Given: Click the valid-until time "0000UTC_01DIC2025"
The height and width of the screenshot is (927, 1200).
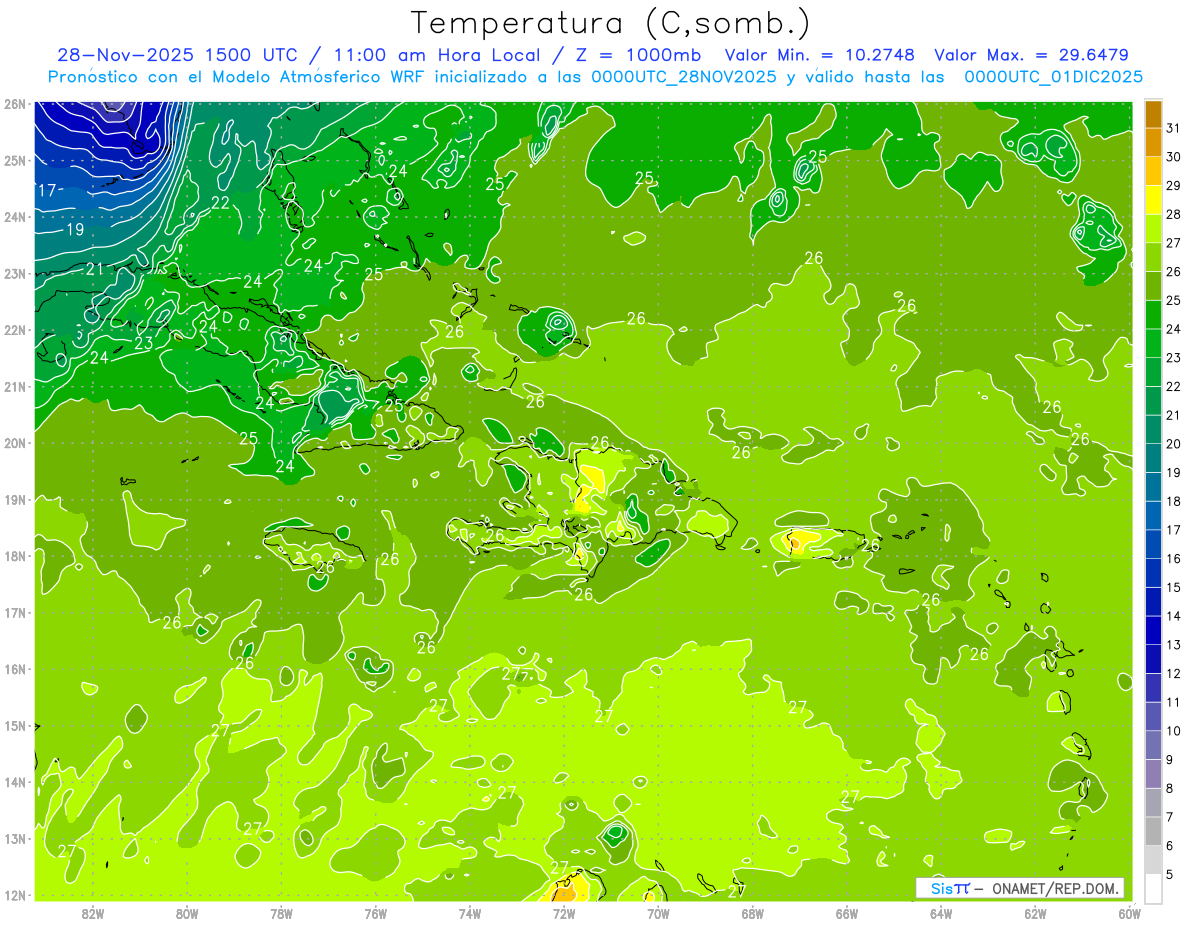Looking at the screenshot, I should [x=1053, y=77].
